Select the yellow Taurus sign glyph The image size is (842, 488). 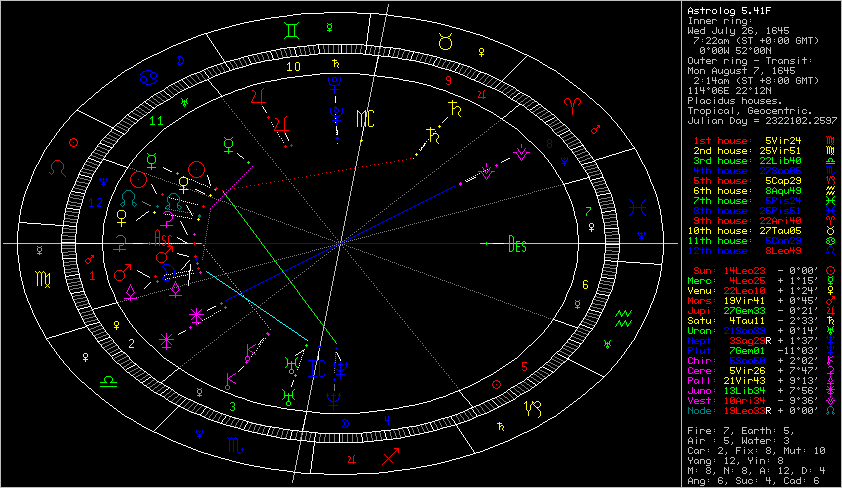446,41
